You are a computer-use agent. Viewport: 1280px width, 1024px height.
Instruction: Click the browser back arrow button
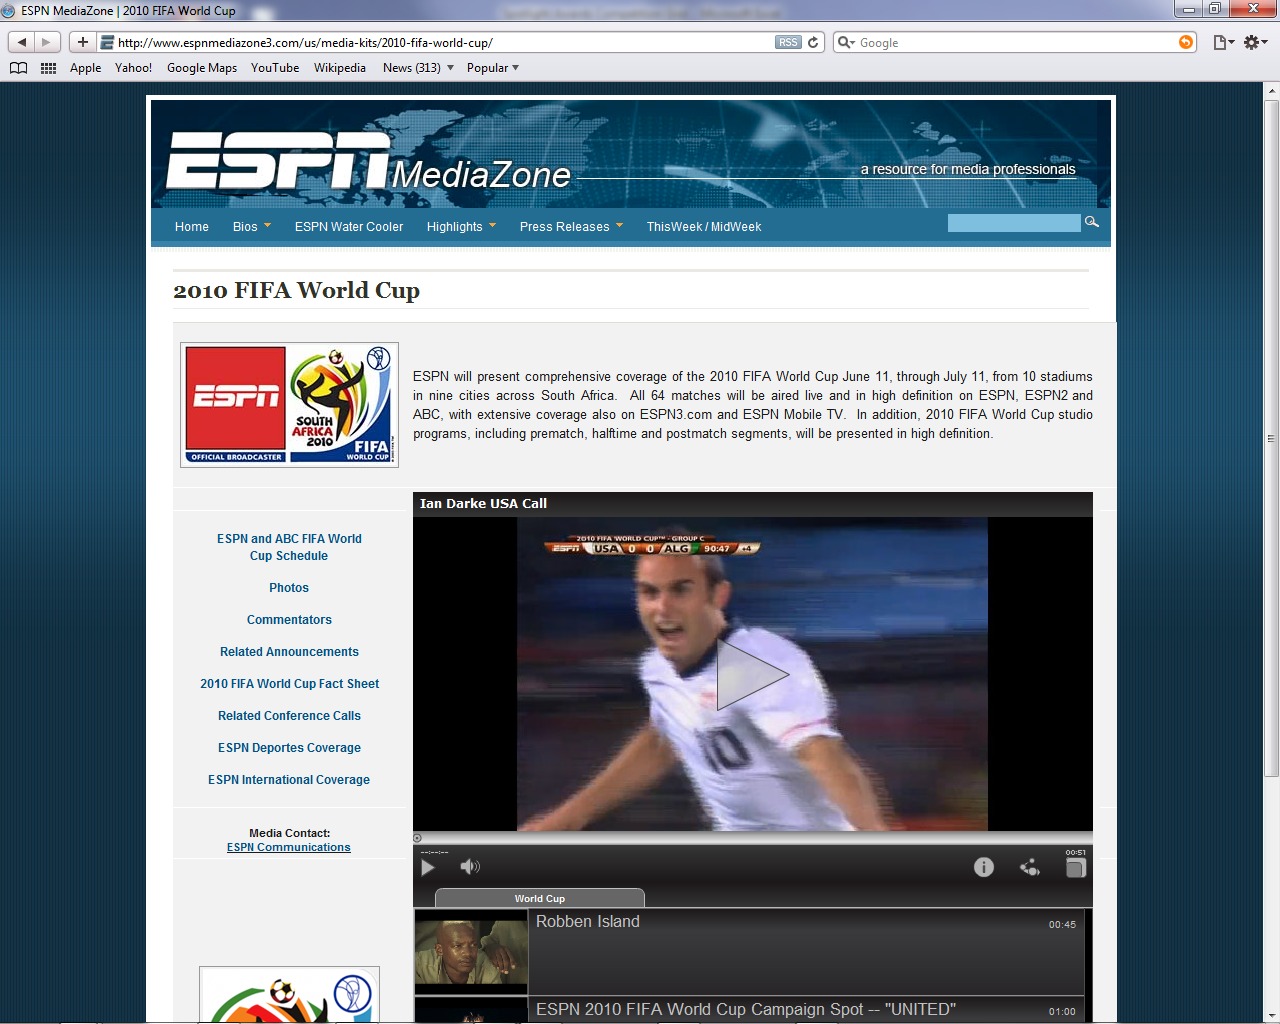coord(22,42)
